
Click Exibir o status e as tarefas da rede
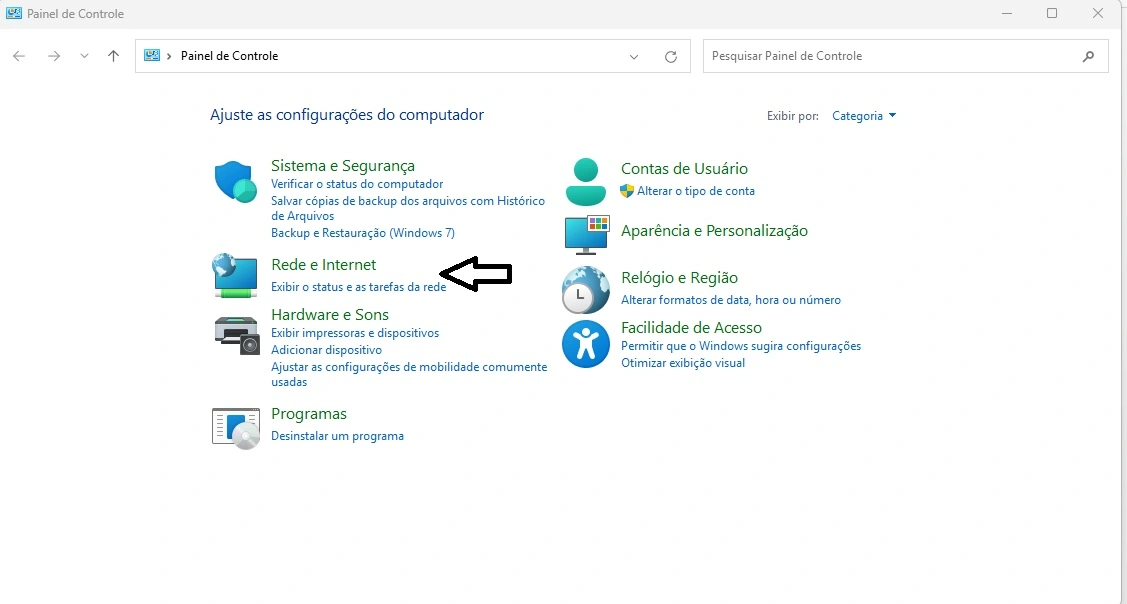359,287
